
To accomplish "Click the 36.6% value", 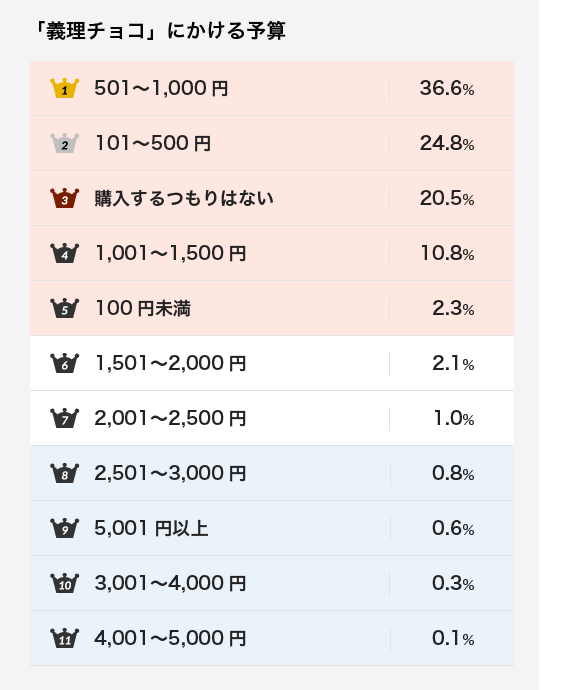I will point(447,88).
